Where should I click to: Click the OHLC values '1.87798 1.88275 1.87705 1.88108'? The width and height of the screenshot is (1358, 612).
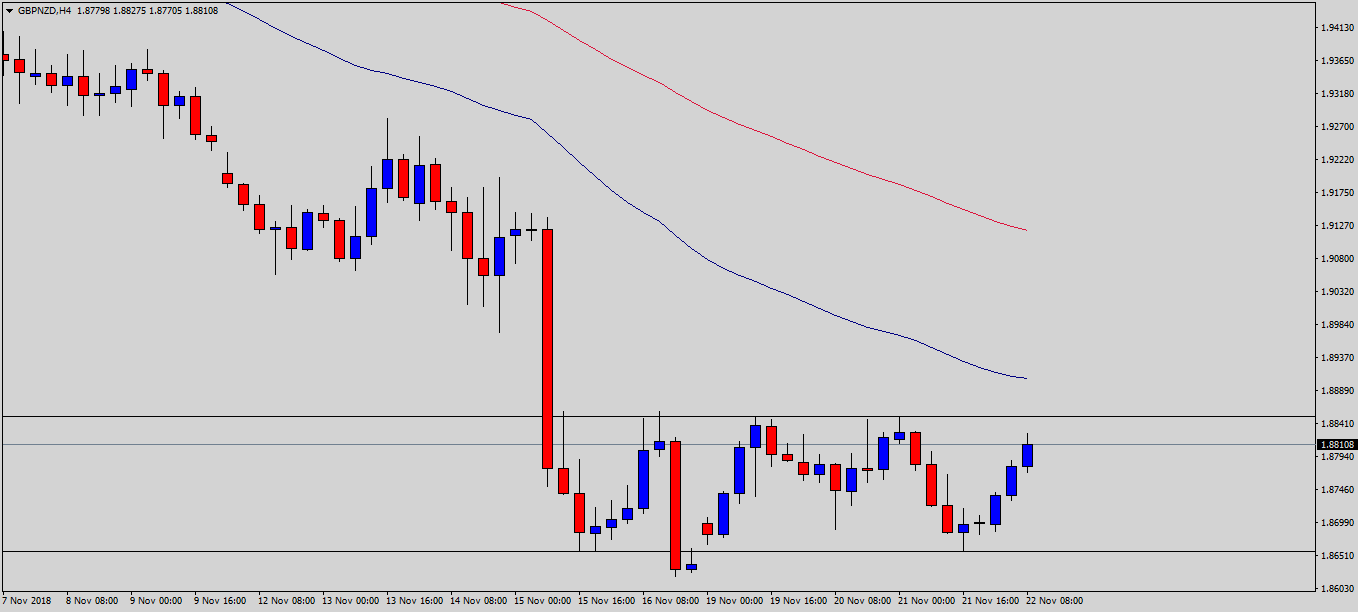[147, 11]
